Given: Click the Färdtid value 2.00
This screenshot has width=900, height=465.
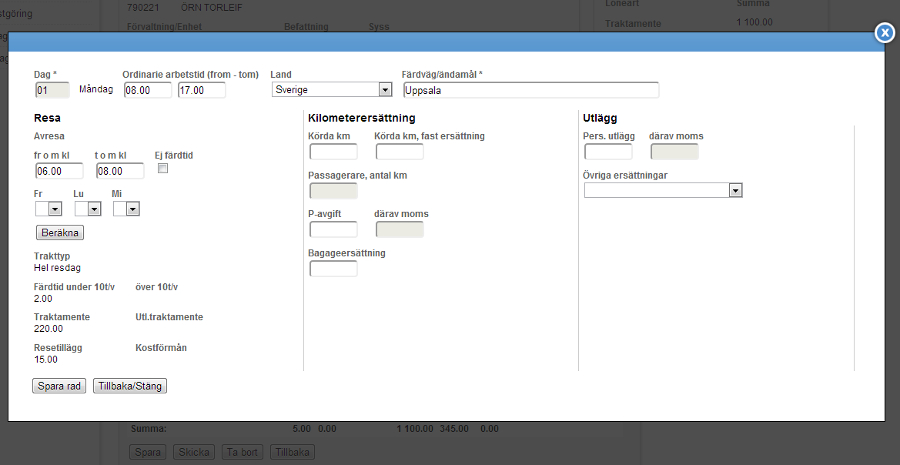Looking at the screenshot, I should tap(43, 299).
